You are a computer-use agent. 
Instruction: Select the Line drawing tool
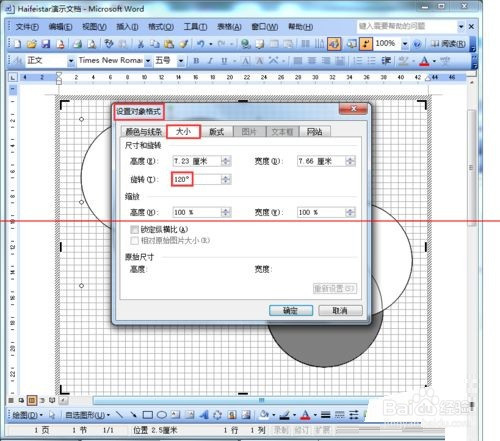click(x=119, y=415)
